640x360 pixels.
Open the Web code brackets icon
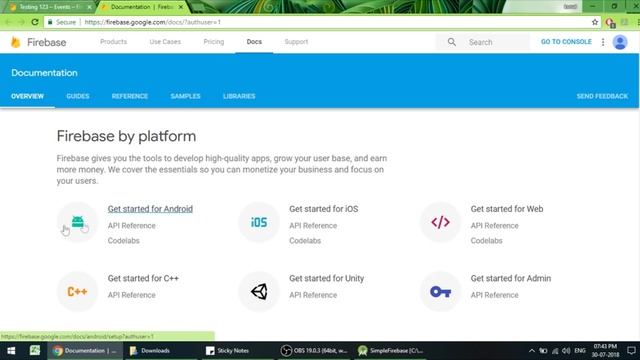pos(440,222)
